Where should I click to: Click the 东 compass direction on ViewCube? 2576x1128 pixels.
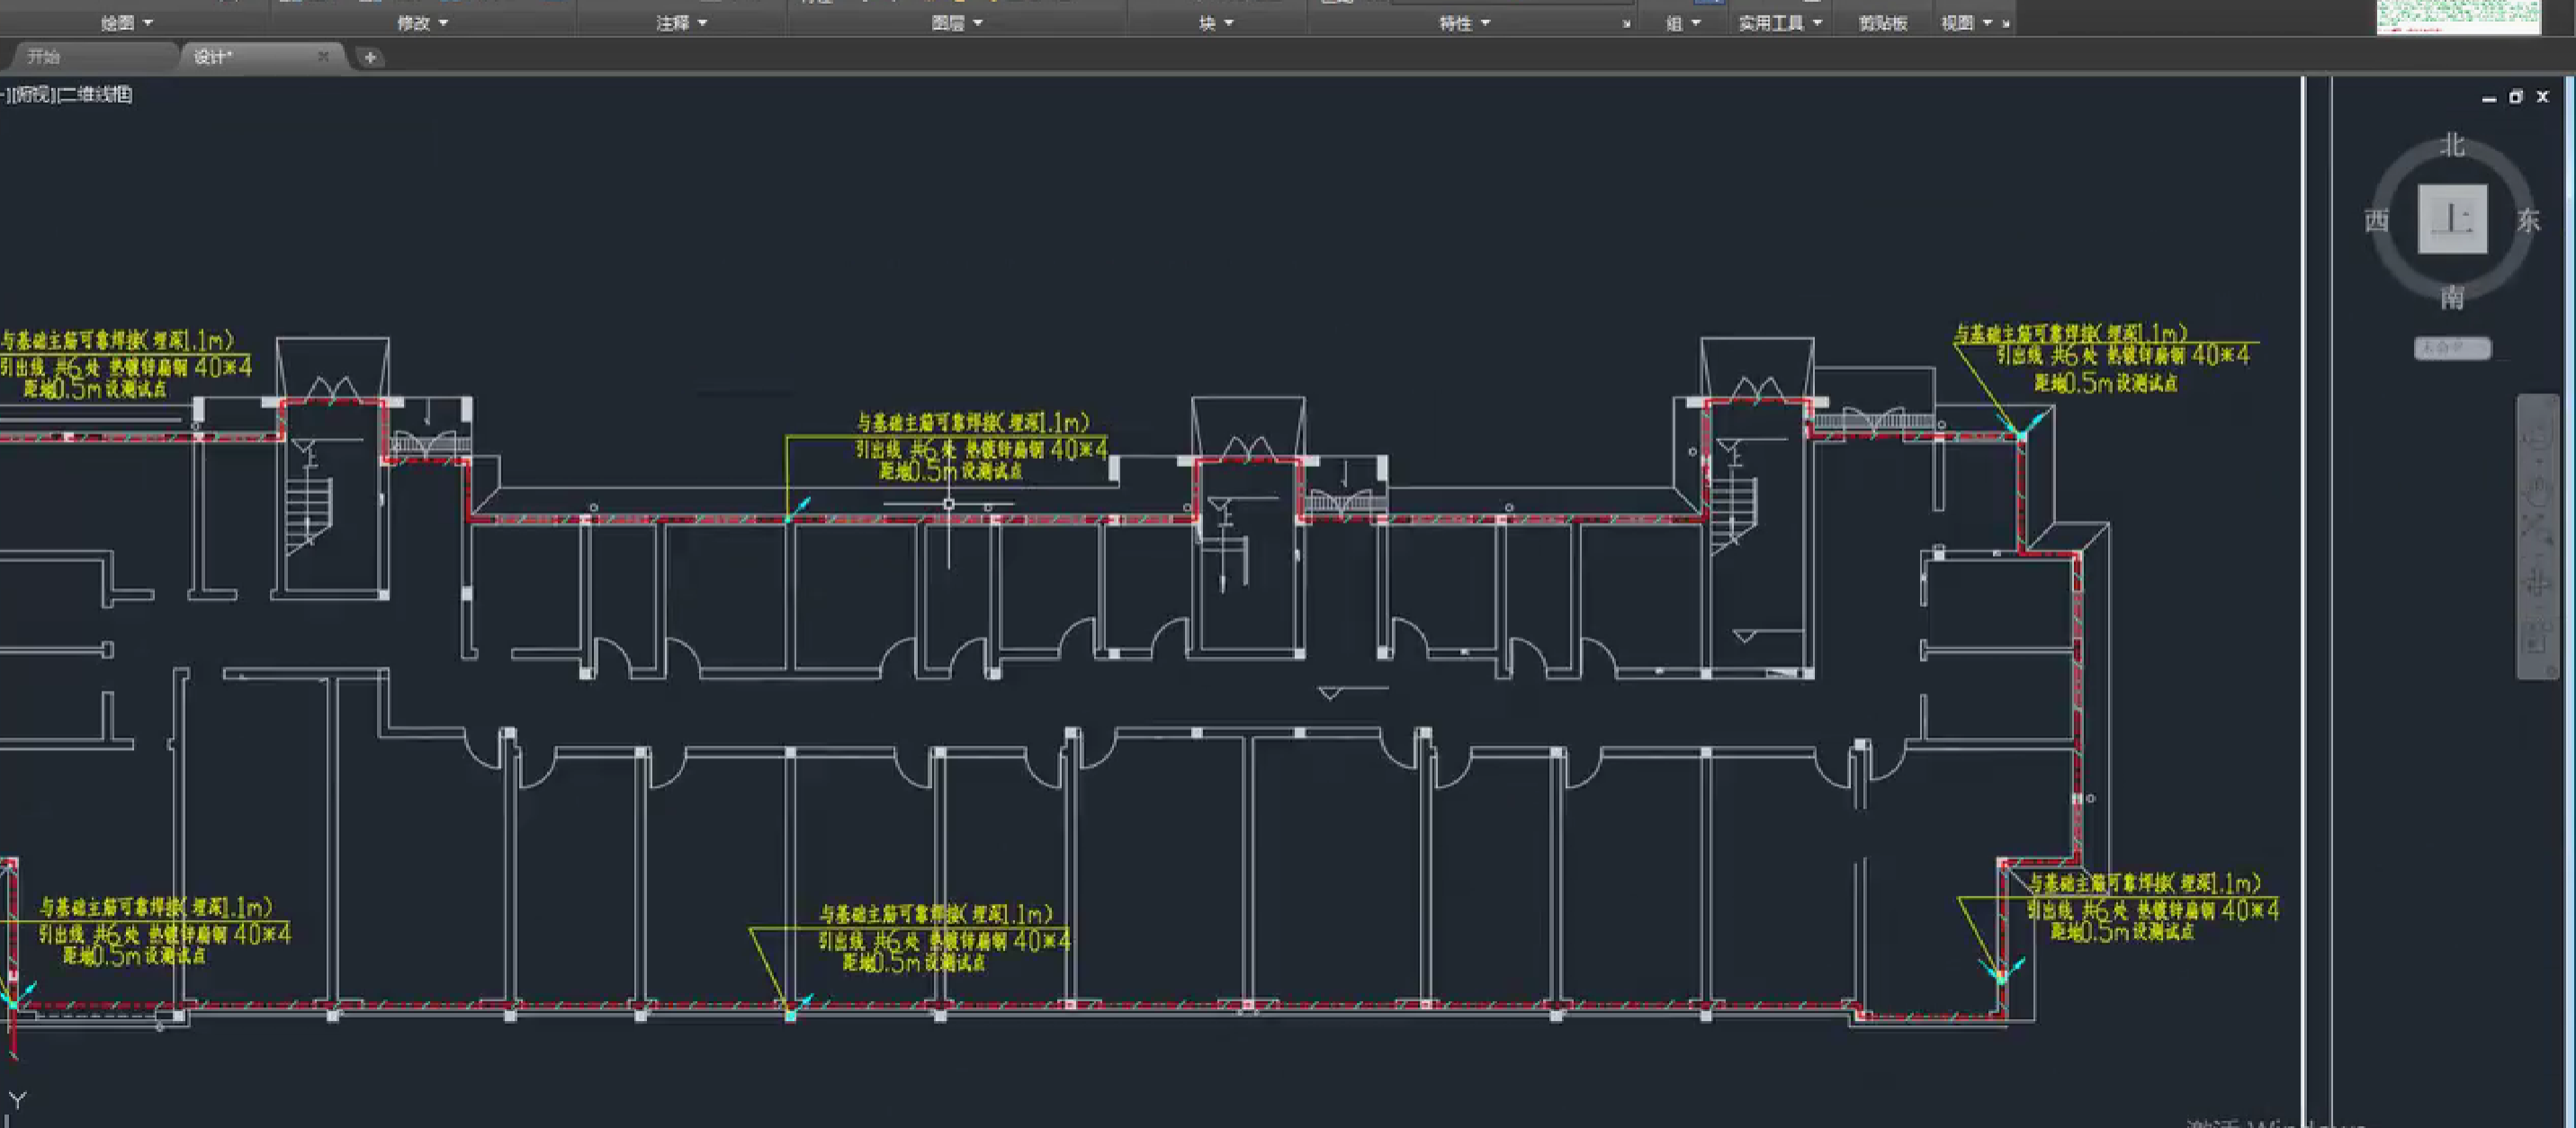tap(2528, 220)
